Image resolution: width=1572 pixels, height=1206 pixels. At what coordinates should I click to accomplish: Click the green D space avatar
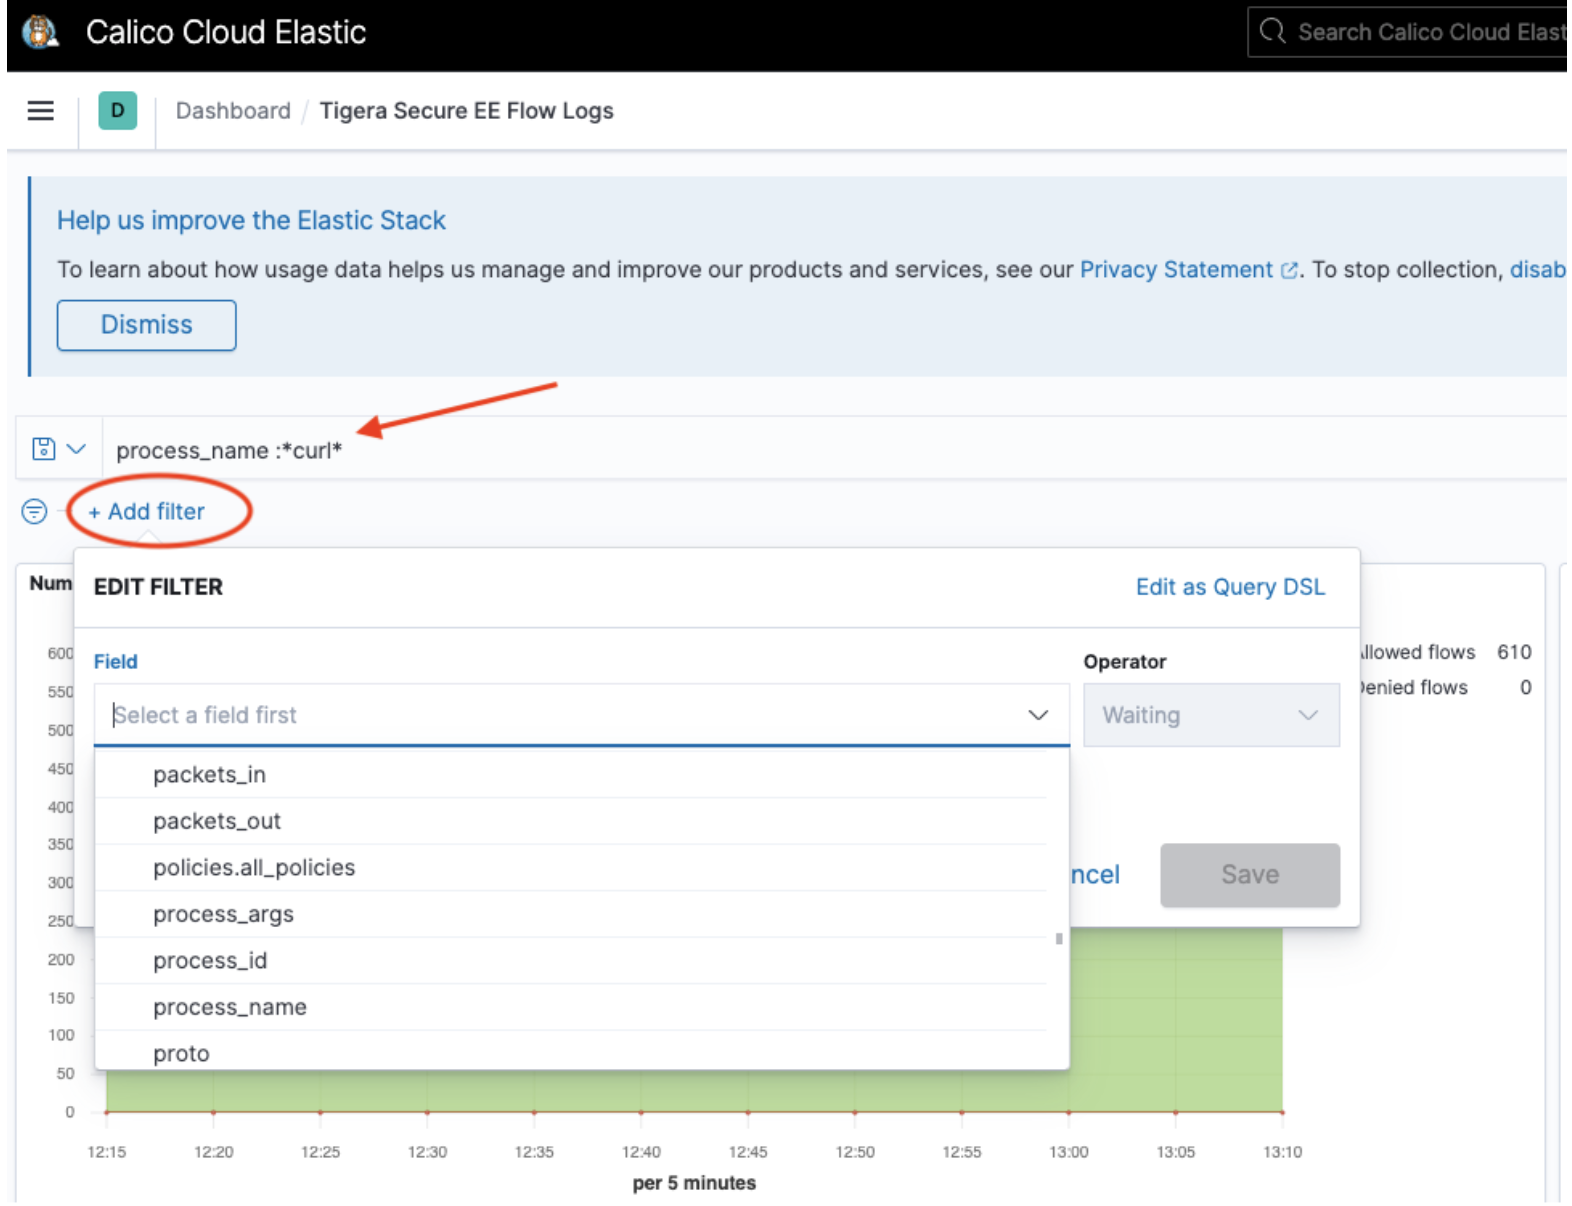(117, 111)
